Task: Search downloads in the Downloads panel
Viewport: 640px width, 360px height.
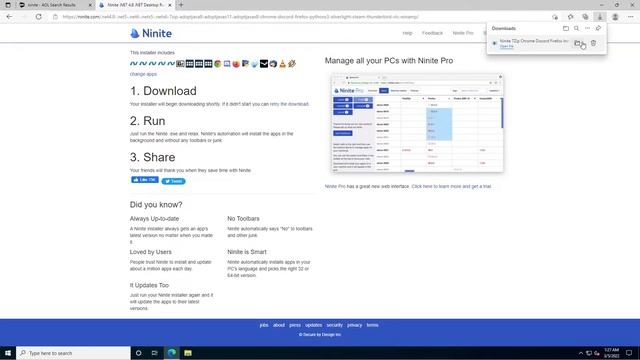Action: [576, 28]
